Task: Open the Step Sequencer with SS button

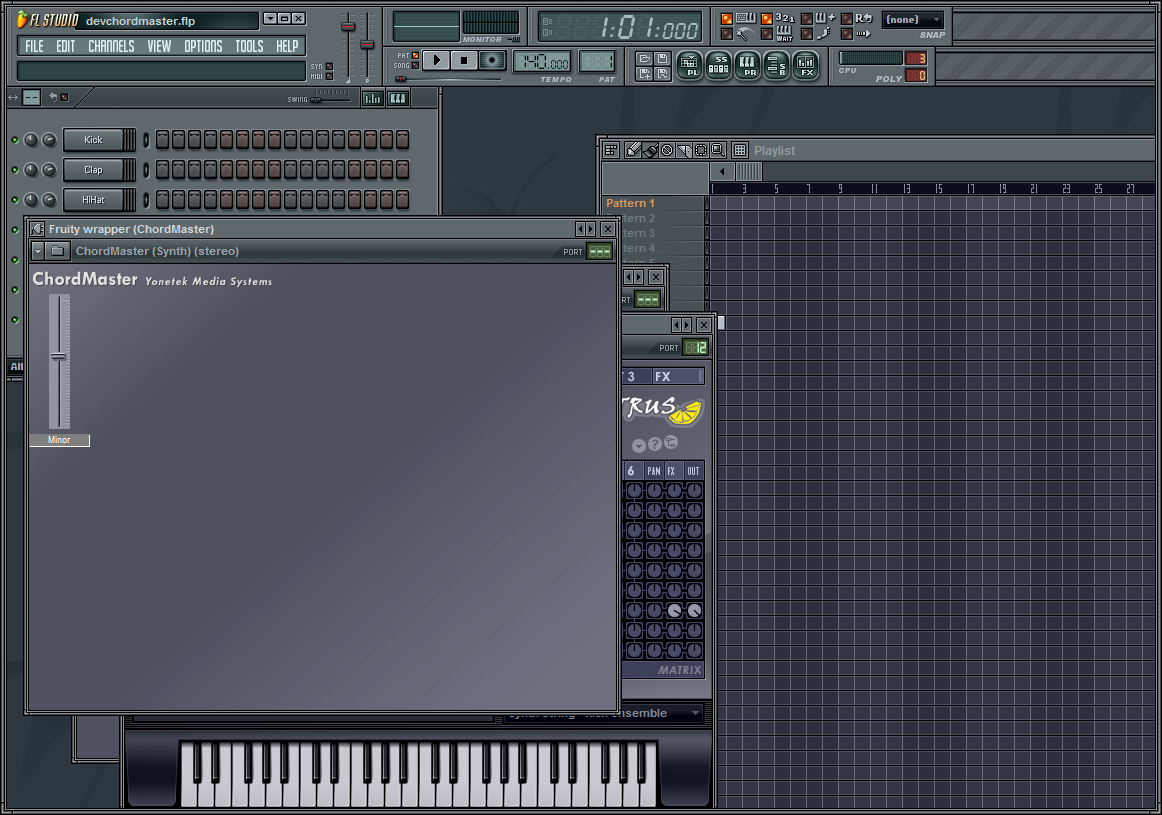Action: point(718,65)
